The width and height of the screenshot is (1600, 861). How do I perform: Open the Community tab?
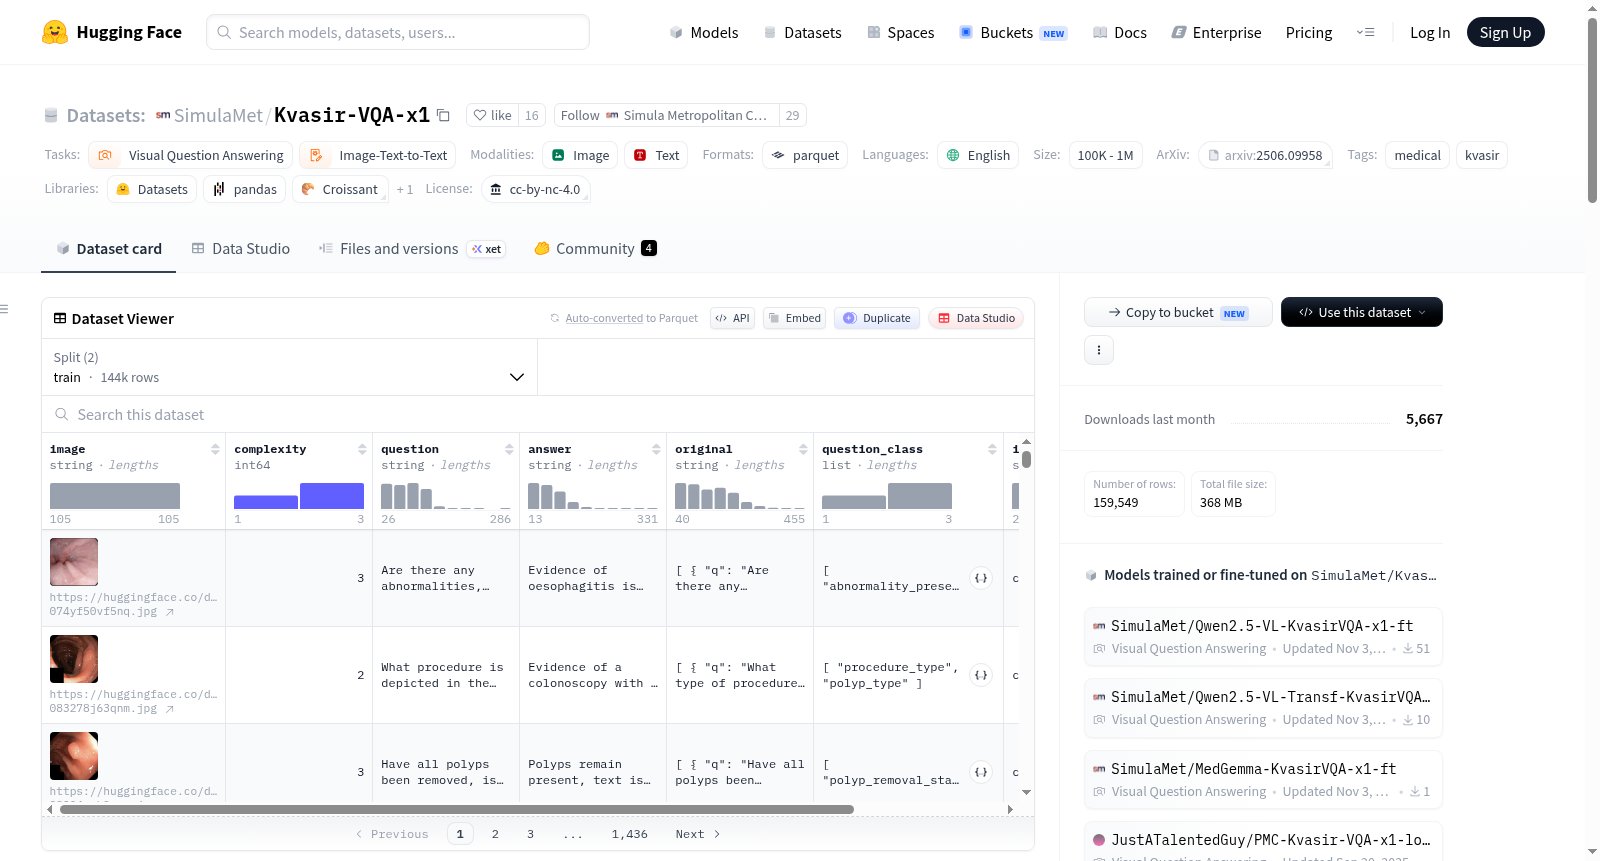coord(595,249)
